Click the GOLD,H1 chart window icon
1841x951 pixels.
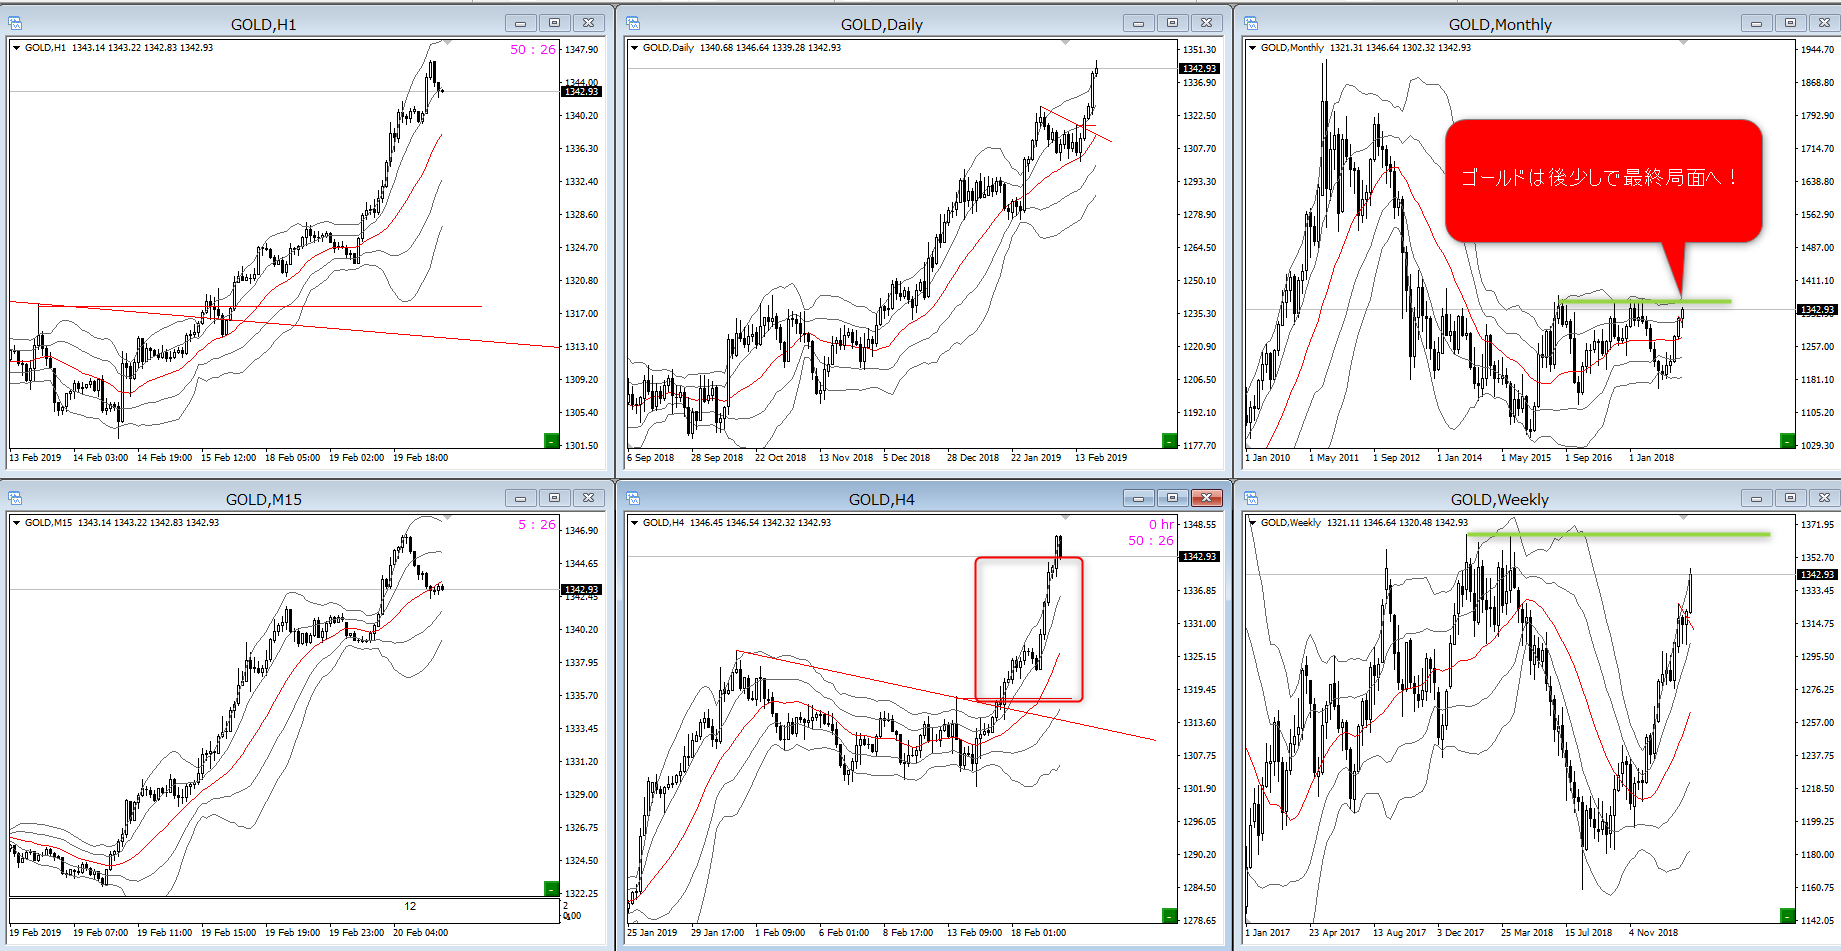15,23
